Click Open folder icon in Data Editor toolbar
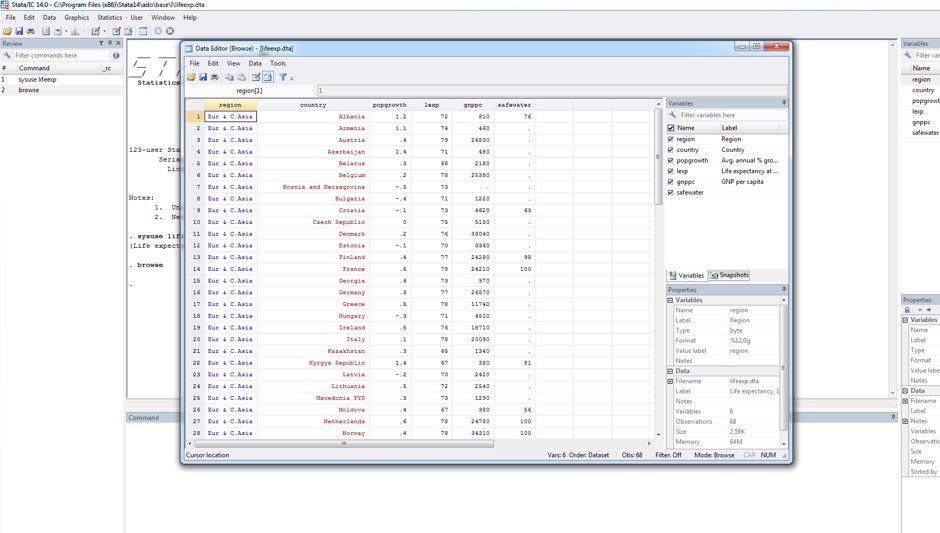 coord(191,77)
